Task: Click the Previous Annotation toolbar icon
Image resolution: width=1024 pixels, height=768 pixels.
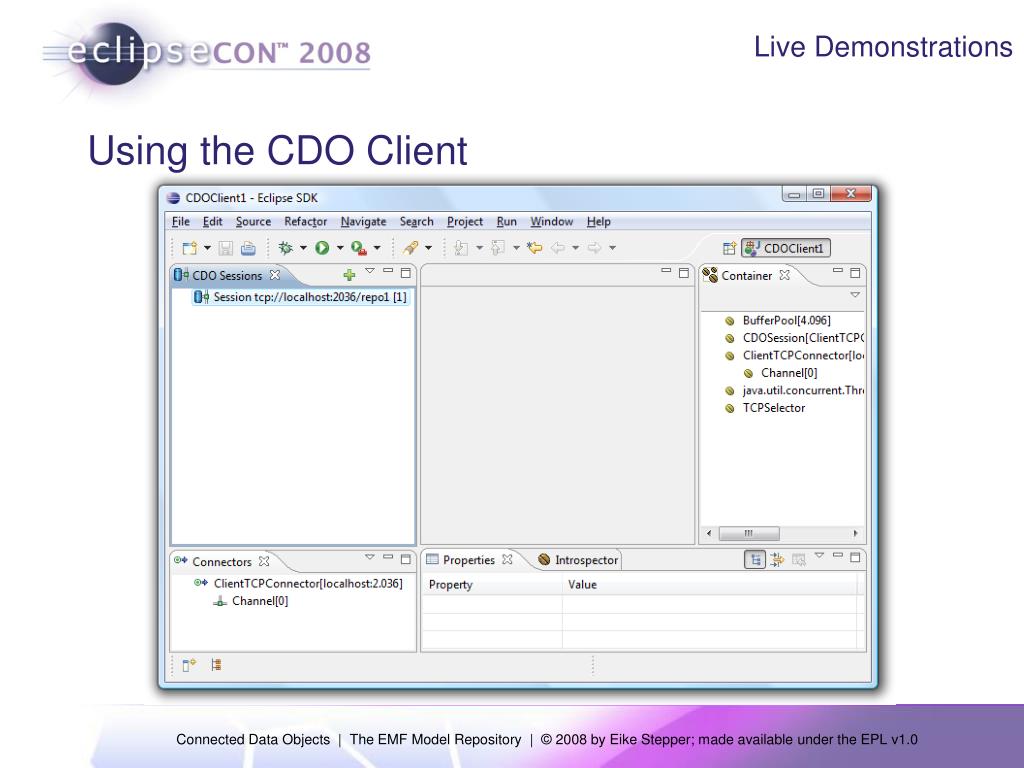Action: (x=498, y=248)
